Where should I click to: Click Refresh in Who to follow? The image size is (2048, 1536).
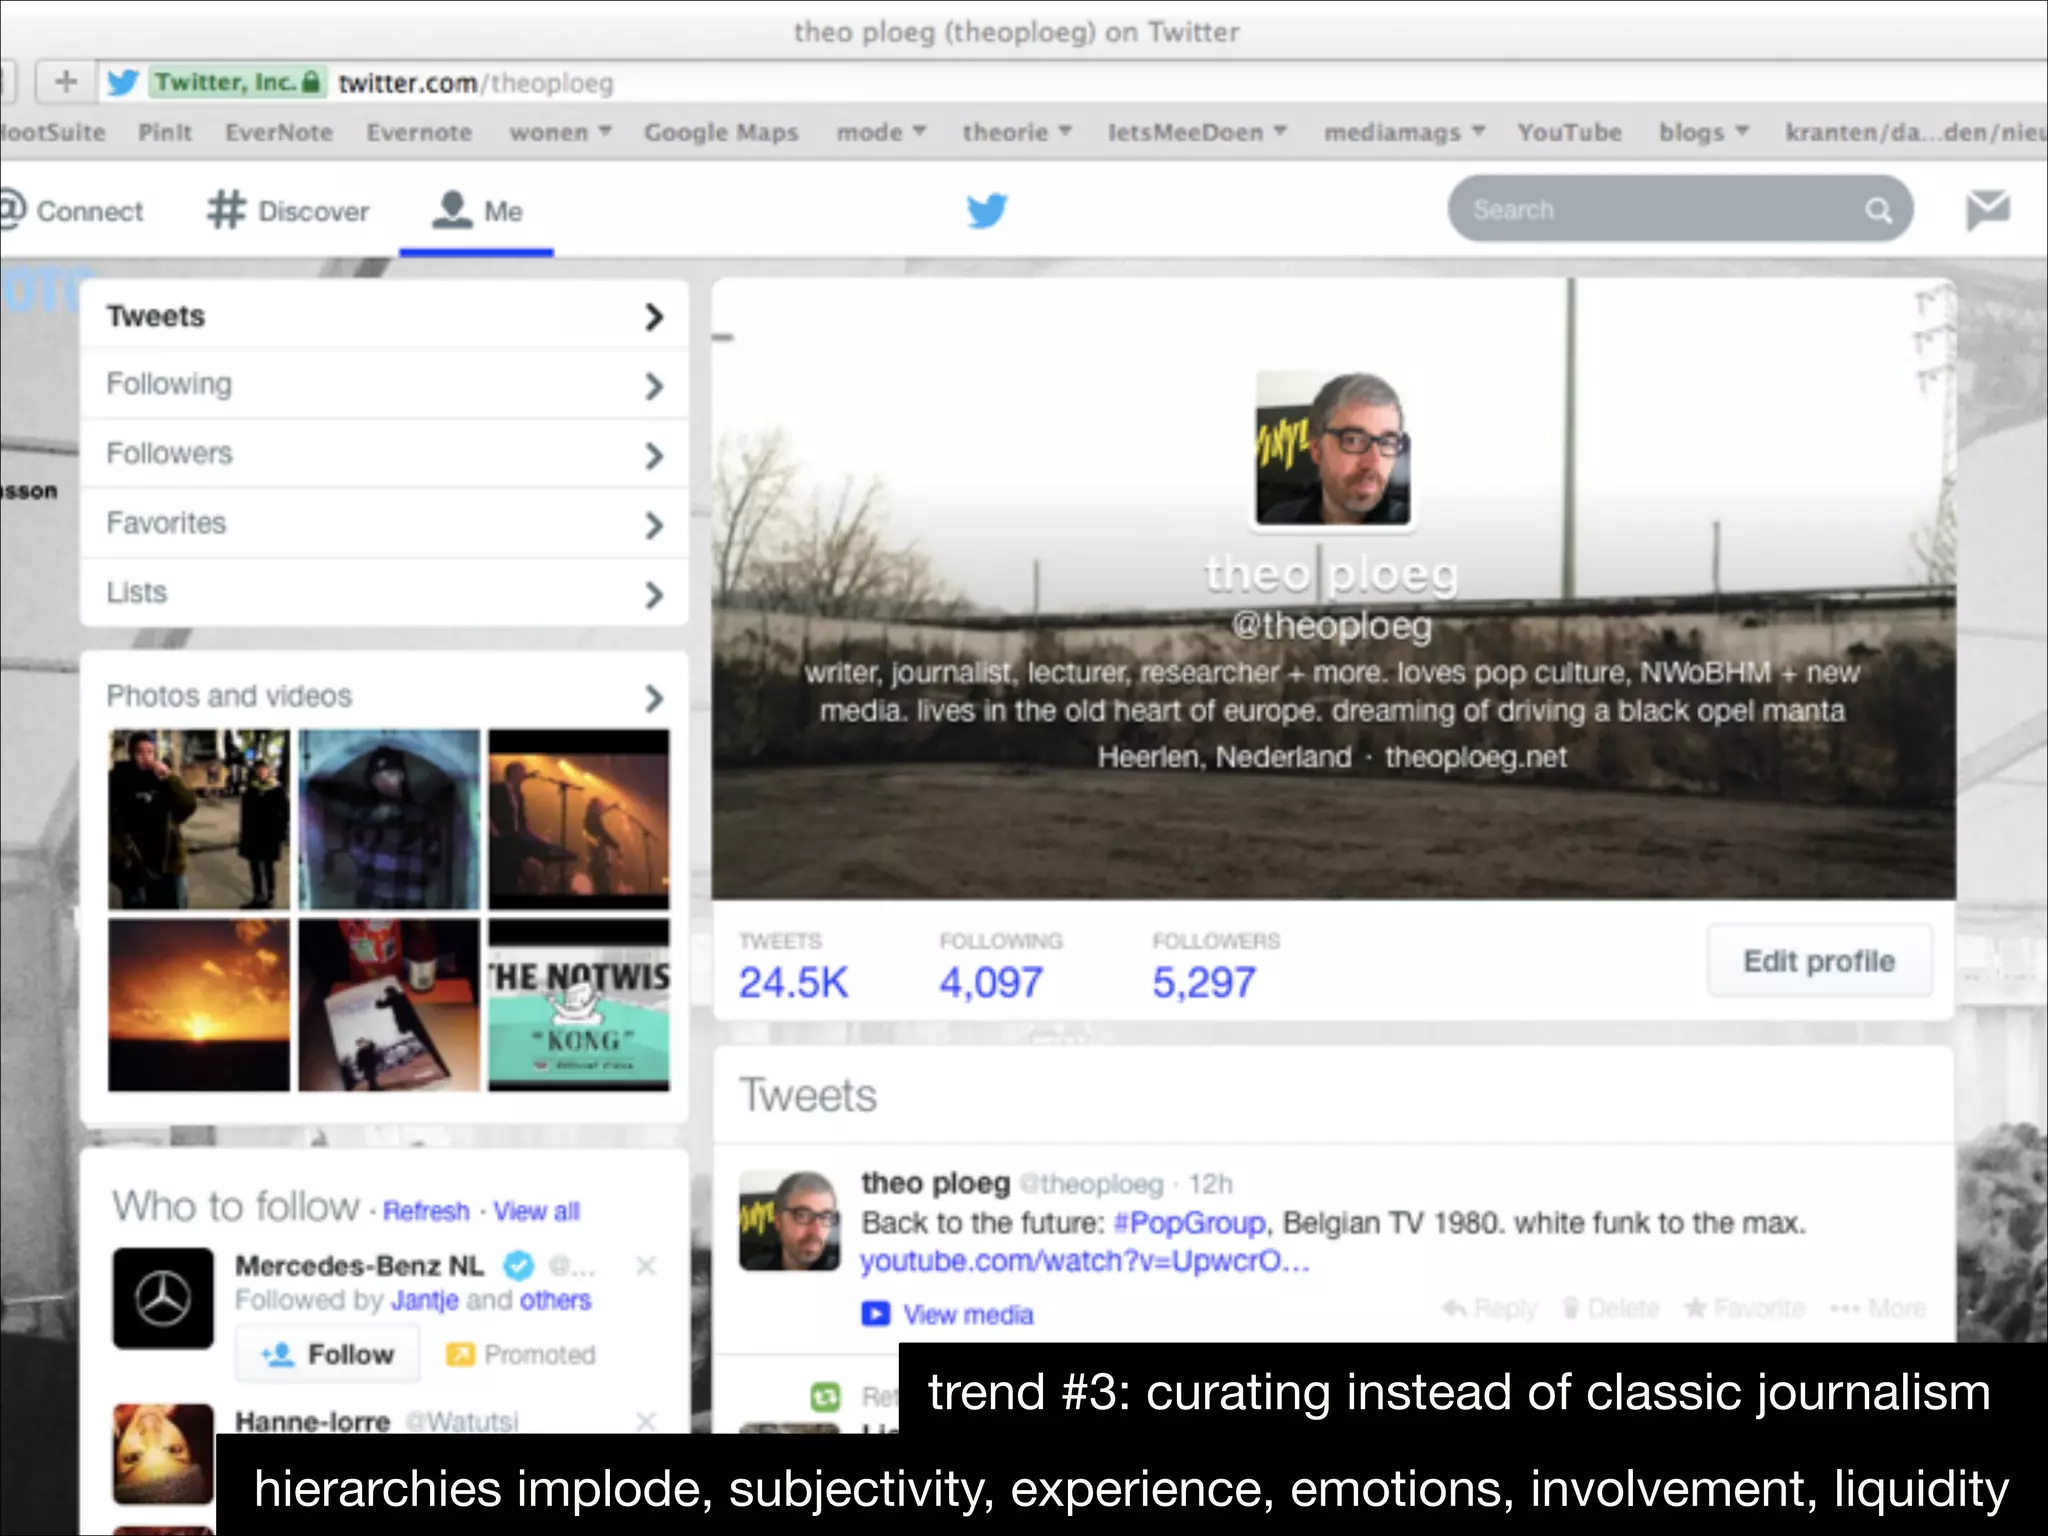(x=426, y=1211)
